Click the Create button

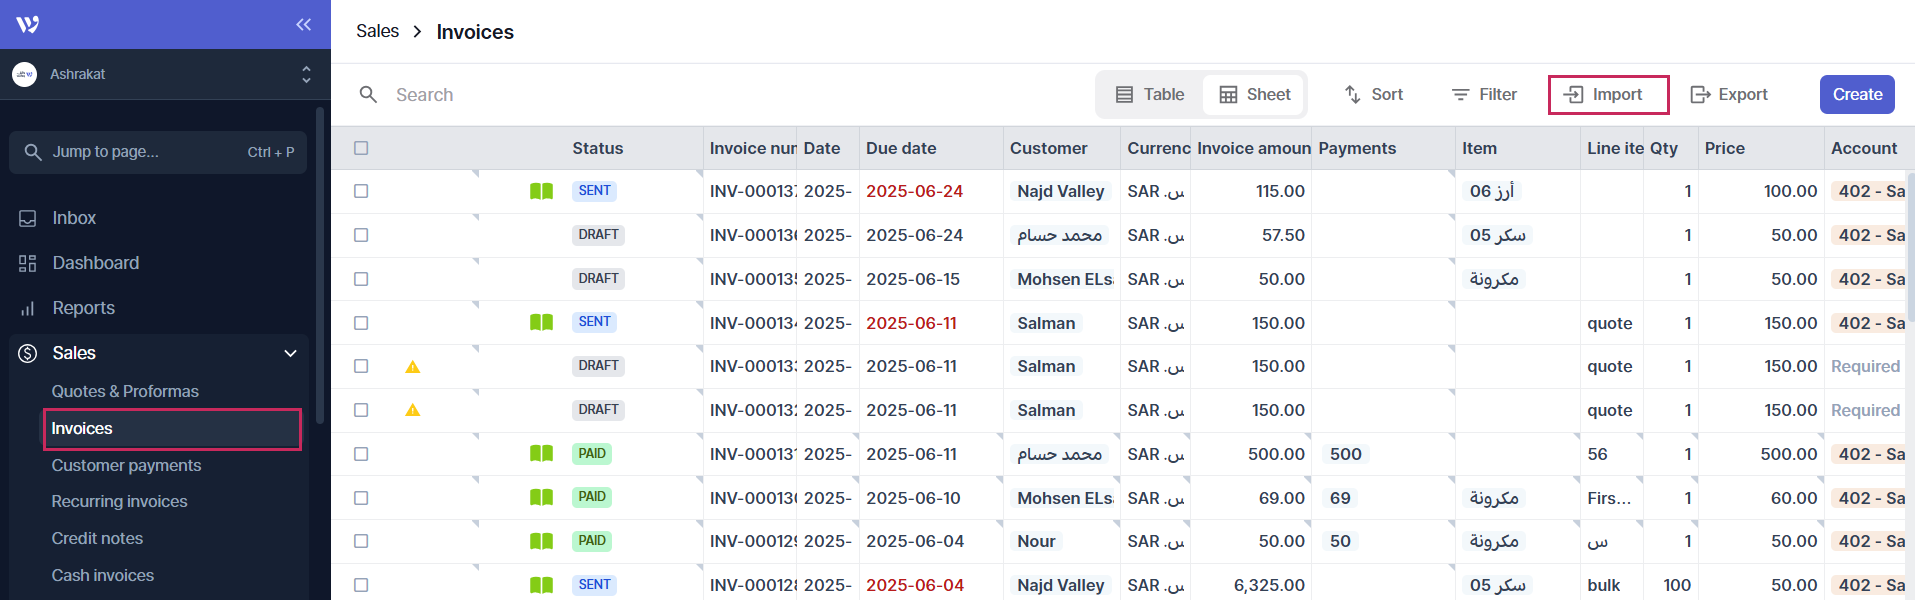1856,94
